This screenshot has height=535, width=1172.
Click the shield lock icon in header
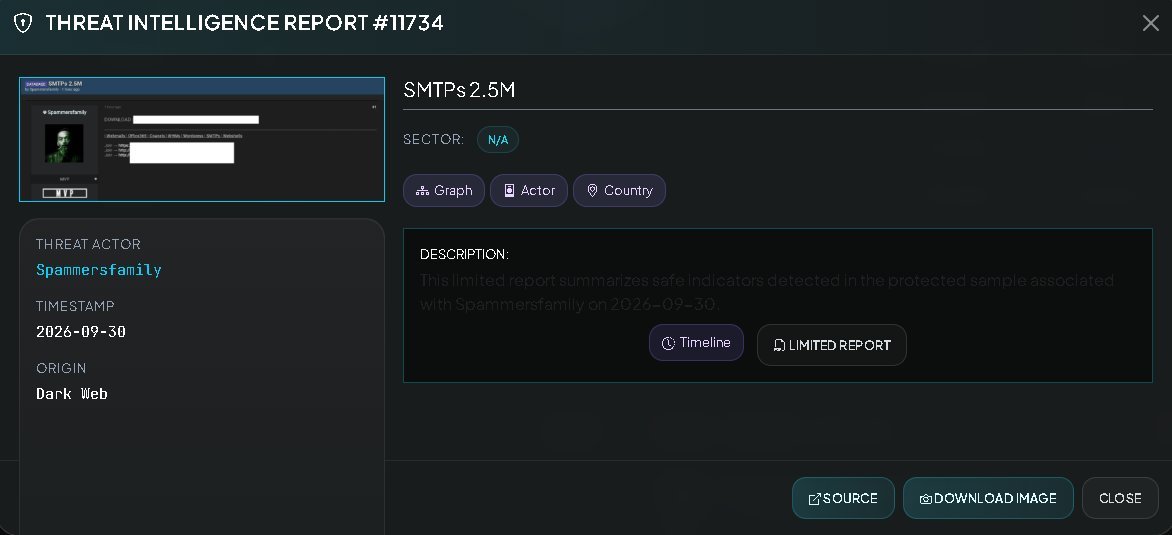(x=23, y=23)
